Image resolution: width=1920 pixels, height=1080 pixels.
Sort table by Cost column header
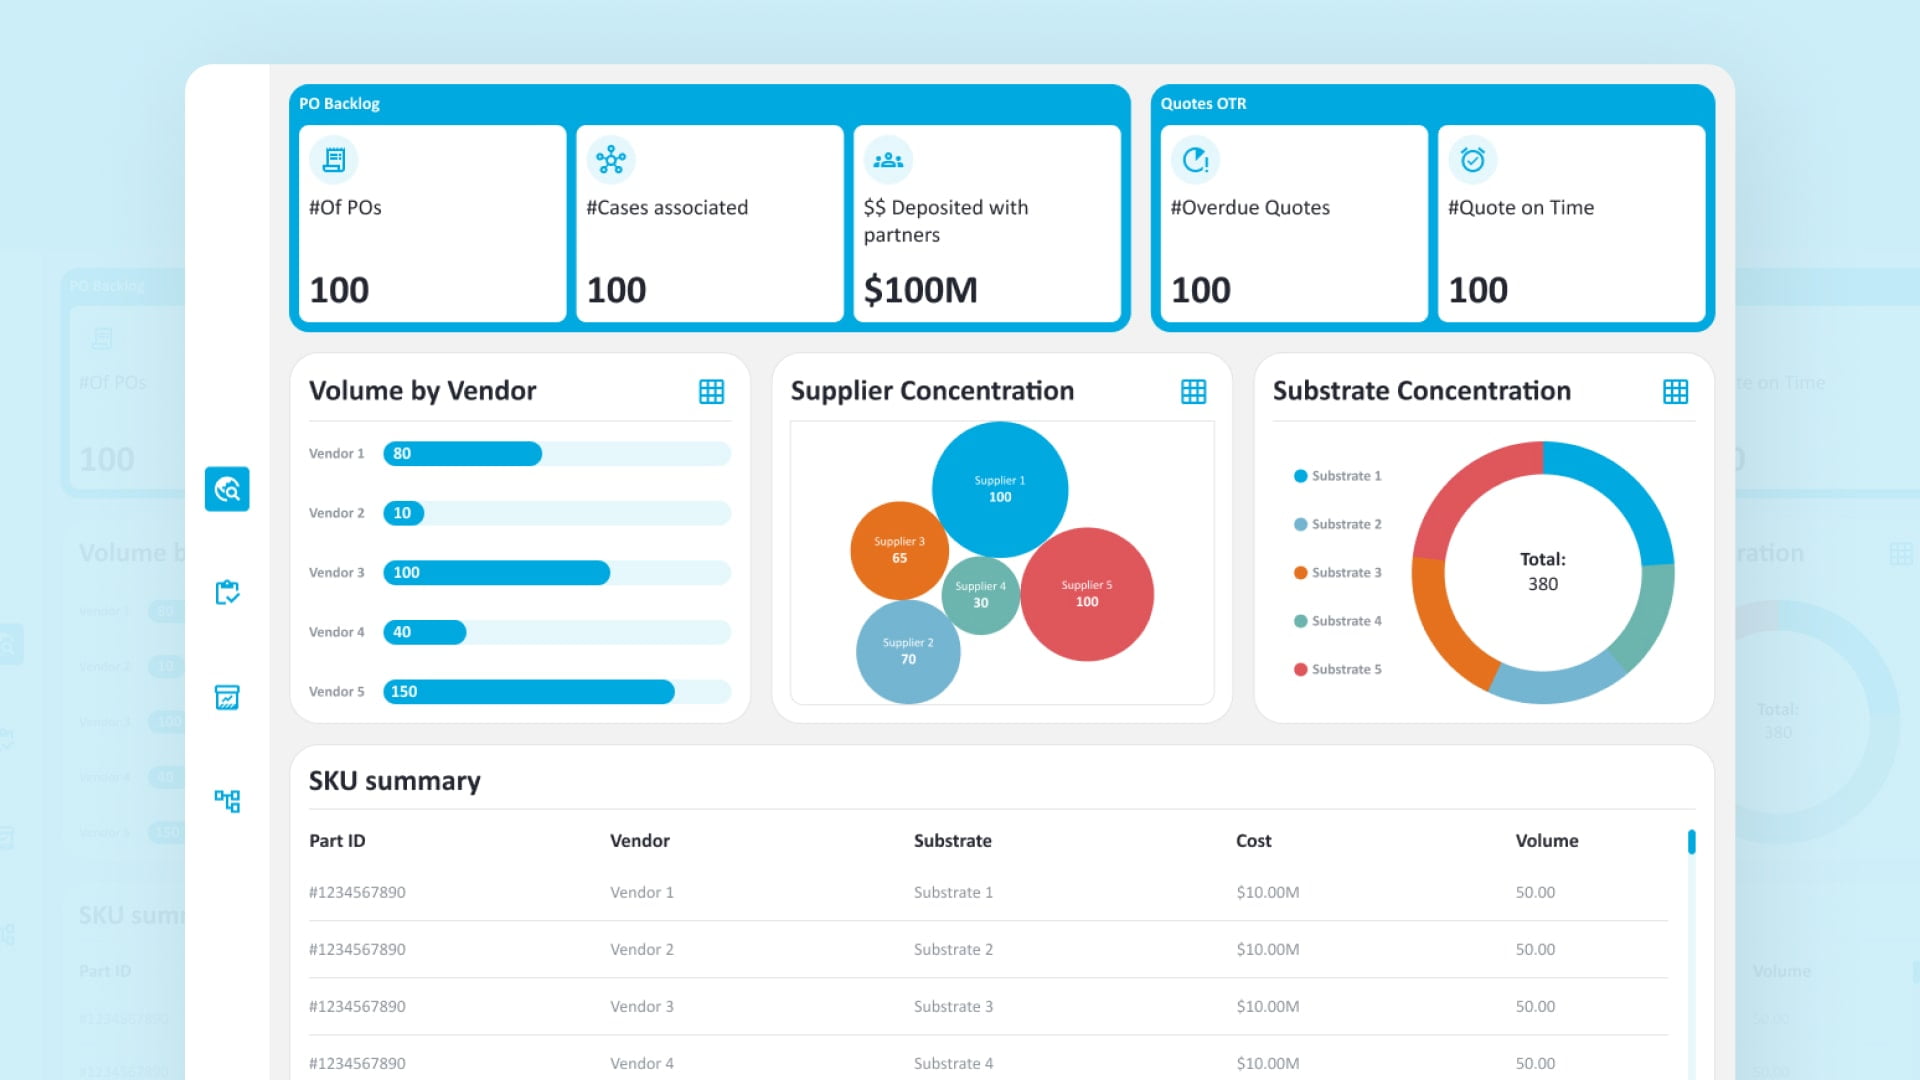coord(1253,841)
